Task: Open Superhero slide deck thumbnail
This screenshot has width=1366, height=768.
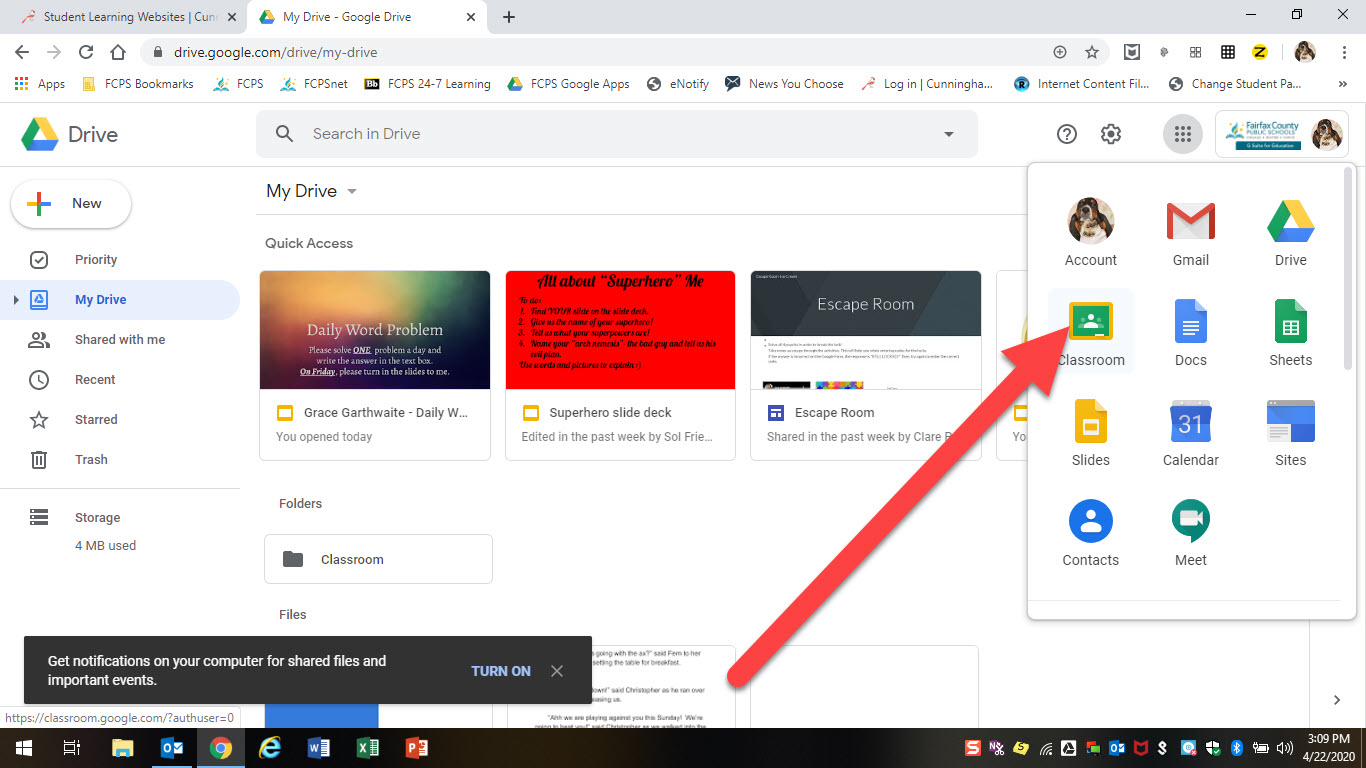Action: pos(620,330)
